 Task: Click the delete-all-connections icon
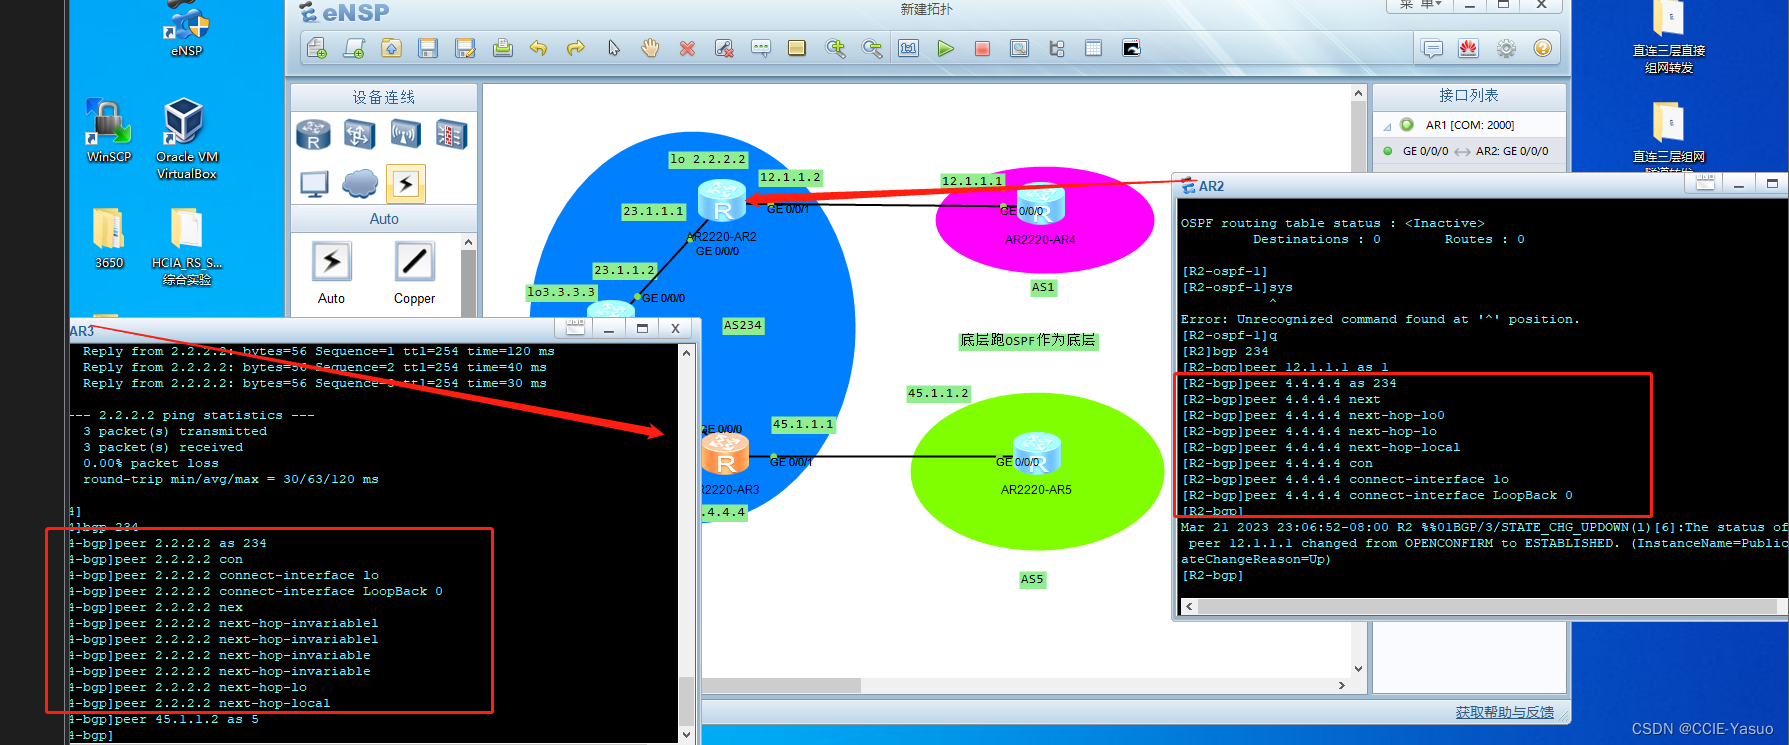pyautogui.click(x=724, y=48)
